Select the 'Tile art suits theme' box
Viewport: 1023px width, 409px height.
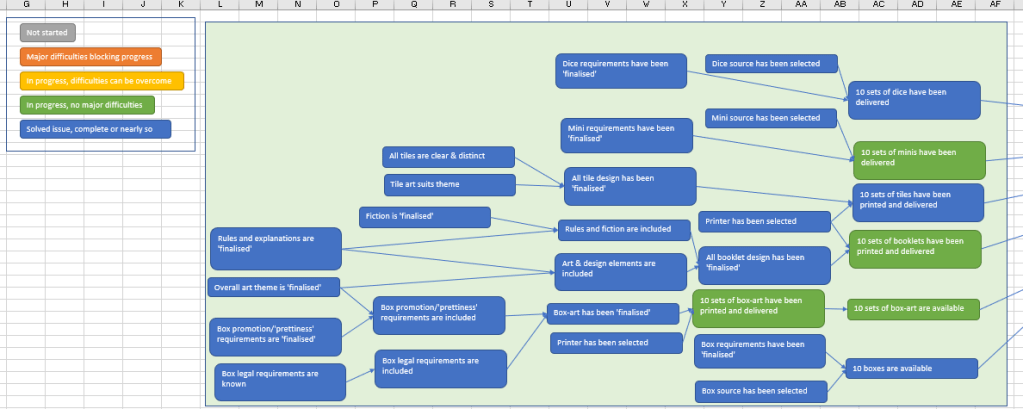click(x=449, y=185)
